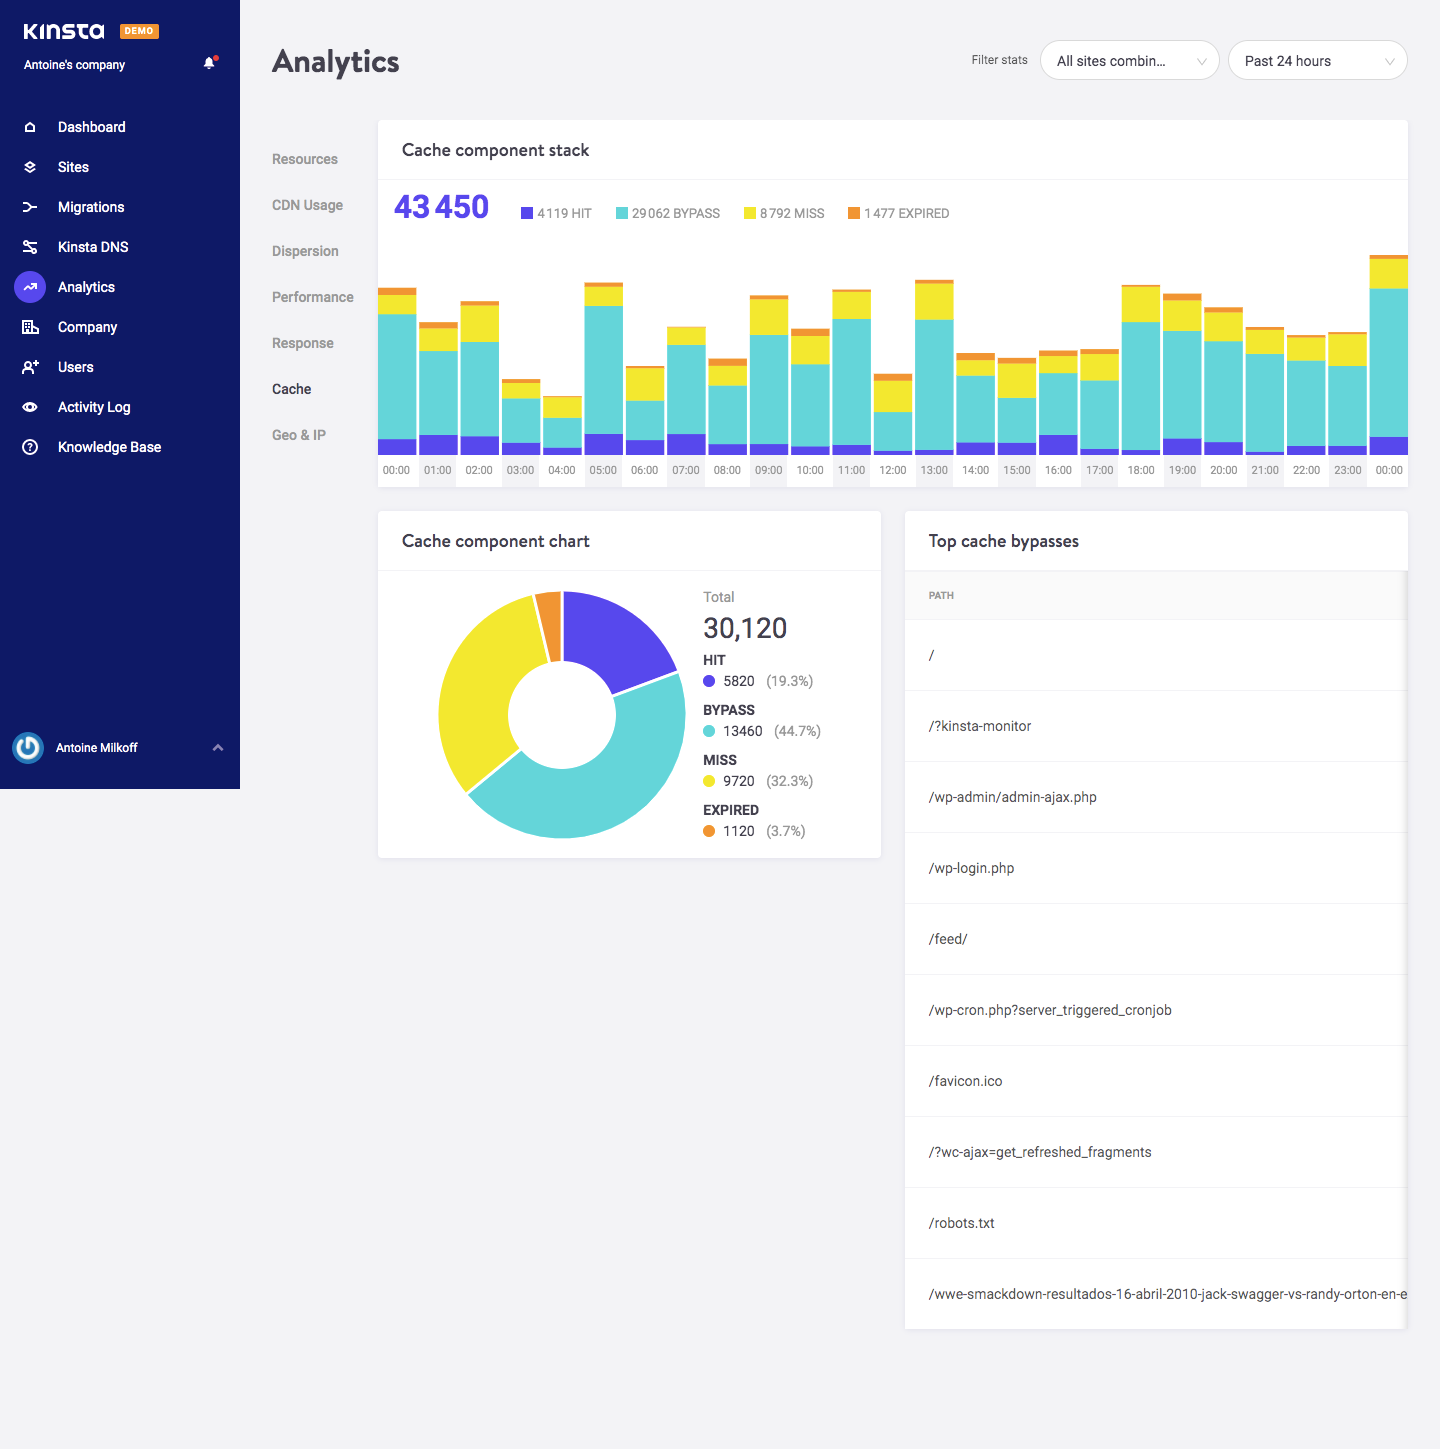Select the Activity Log eye icon
The width and height of the screenshot is (1440, 1449).
(x=29, y=407)
